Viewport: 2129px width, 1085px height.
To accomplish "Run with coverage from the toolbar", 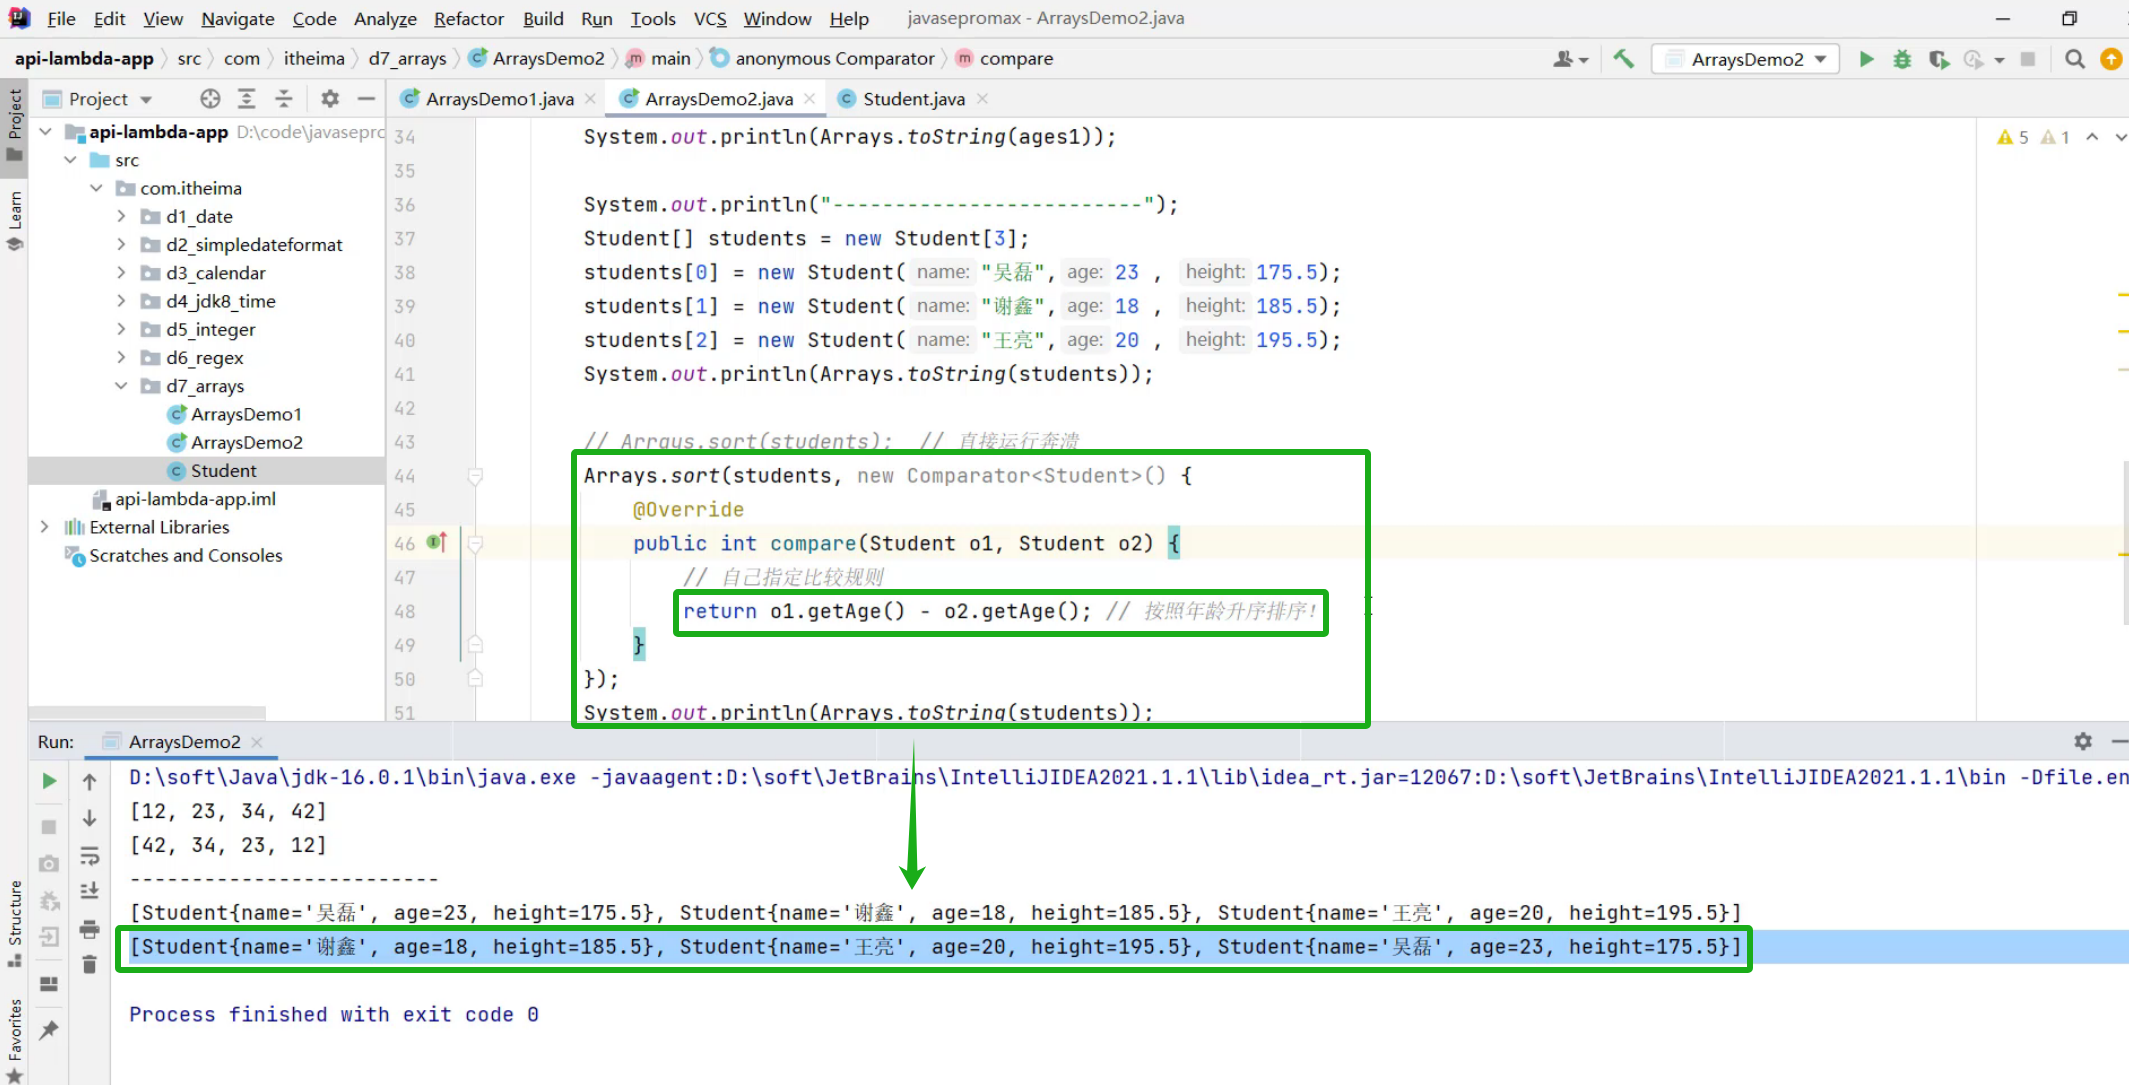I will (x=1938, y=59).
